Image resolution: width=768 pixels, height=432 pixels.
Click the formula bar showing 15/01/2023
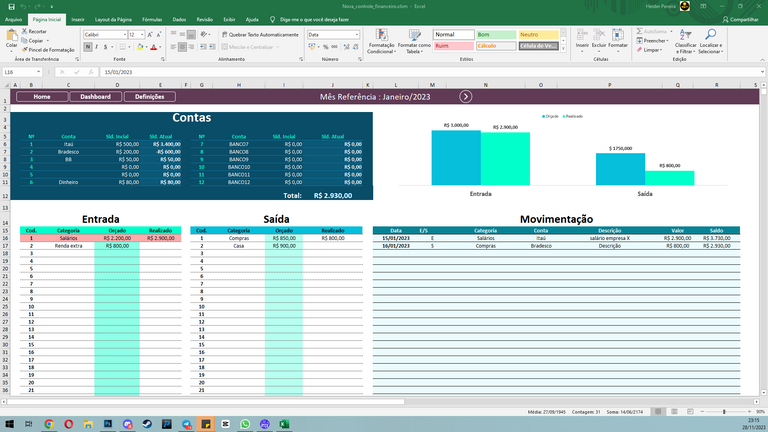point(431,72)
